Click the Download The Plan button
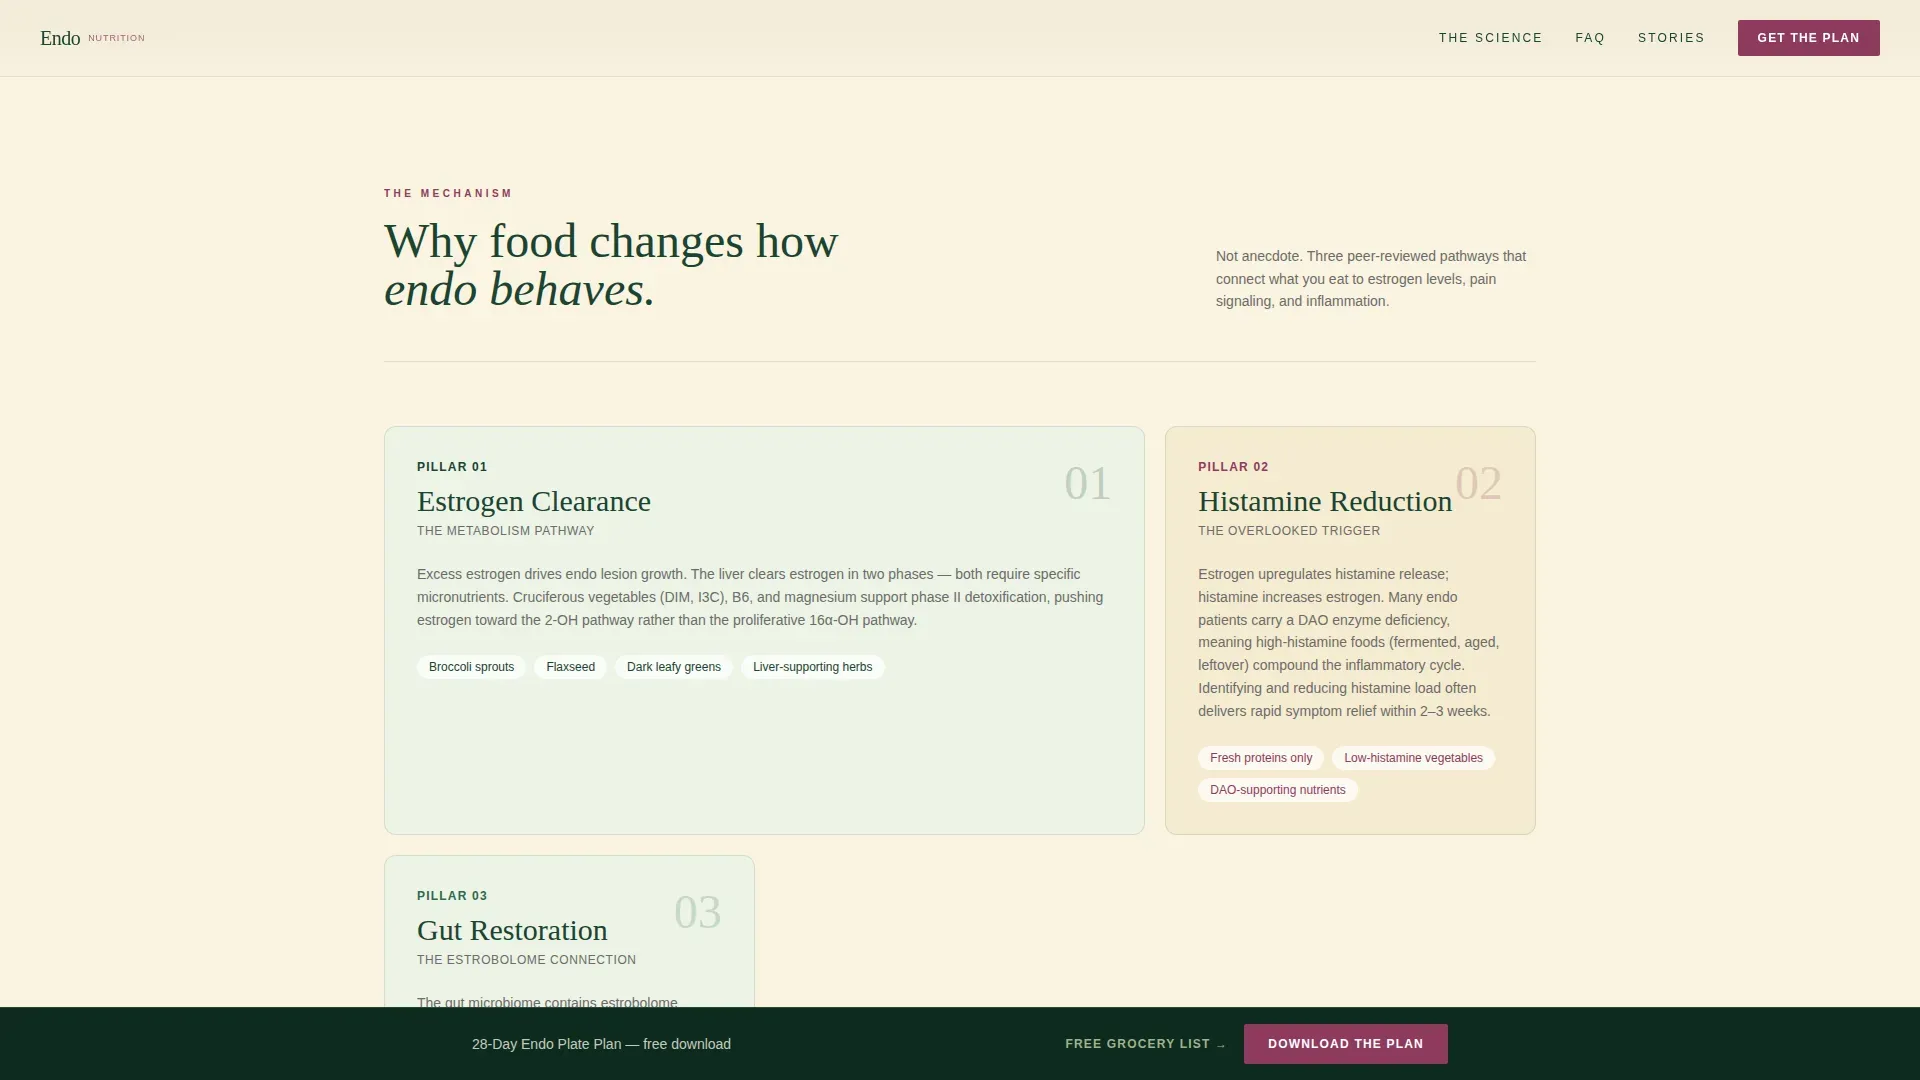Screen dimensions: 1920x1080 (x=1345, y=1043)
